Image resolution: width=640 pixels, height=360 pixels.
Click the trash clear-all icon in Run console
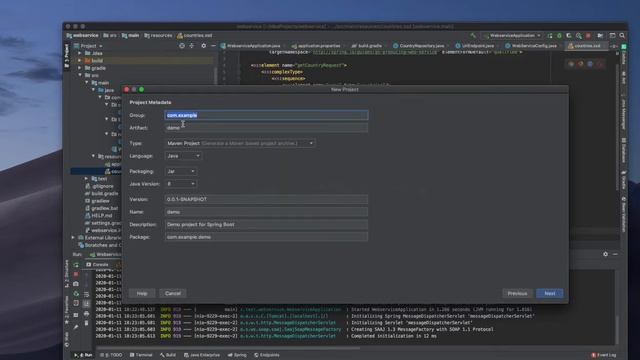tap(86, 323)
